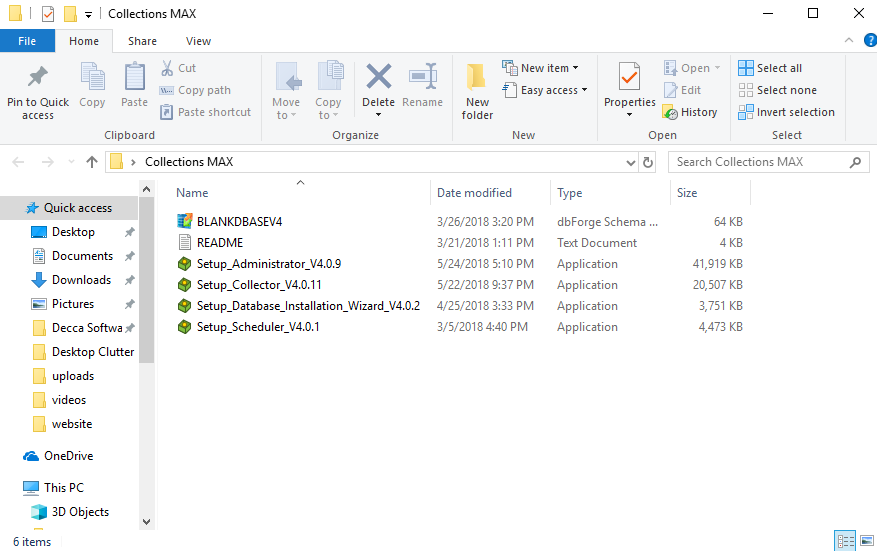Create a New folder
This screenshot has height=551, width=877.
pos(477,92)
